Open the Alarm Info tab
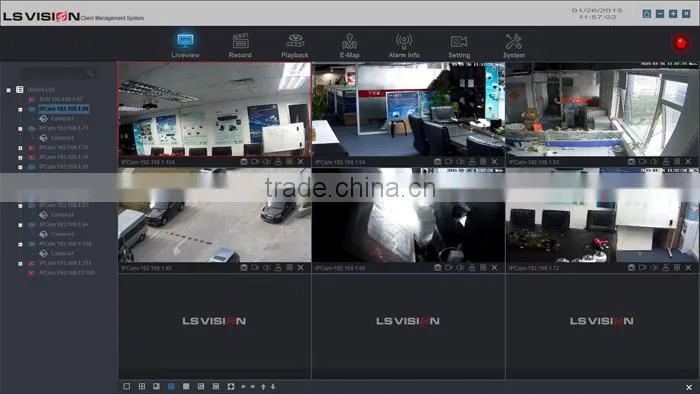This screenshot has height=394, width=700. click(x=404, y=45)
